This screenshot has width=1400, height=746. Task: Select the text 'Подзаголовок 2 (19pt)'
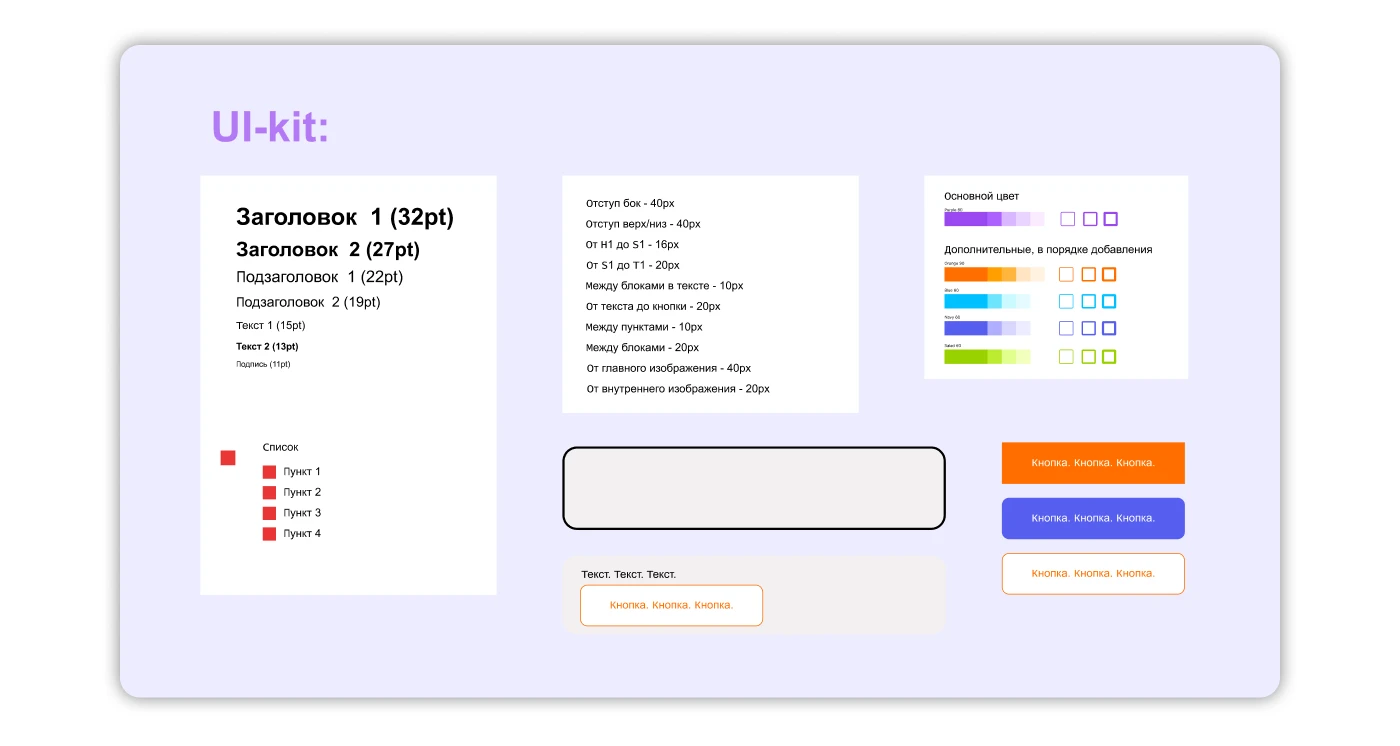tap(308, 302)
